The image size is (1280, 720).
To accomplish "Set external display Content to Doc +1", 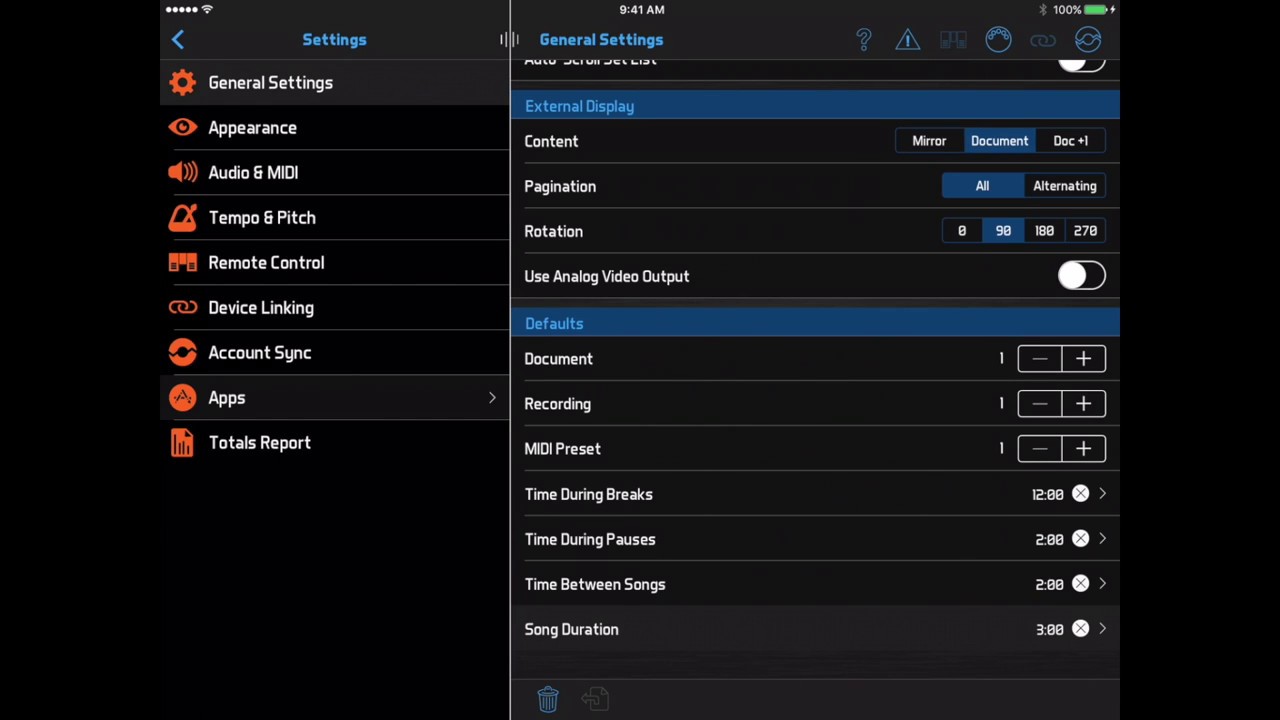I will point(1071,141).
